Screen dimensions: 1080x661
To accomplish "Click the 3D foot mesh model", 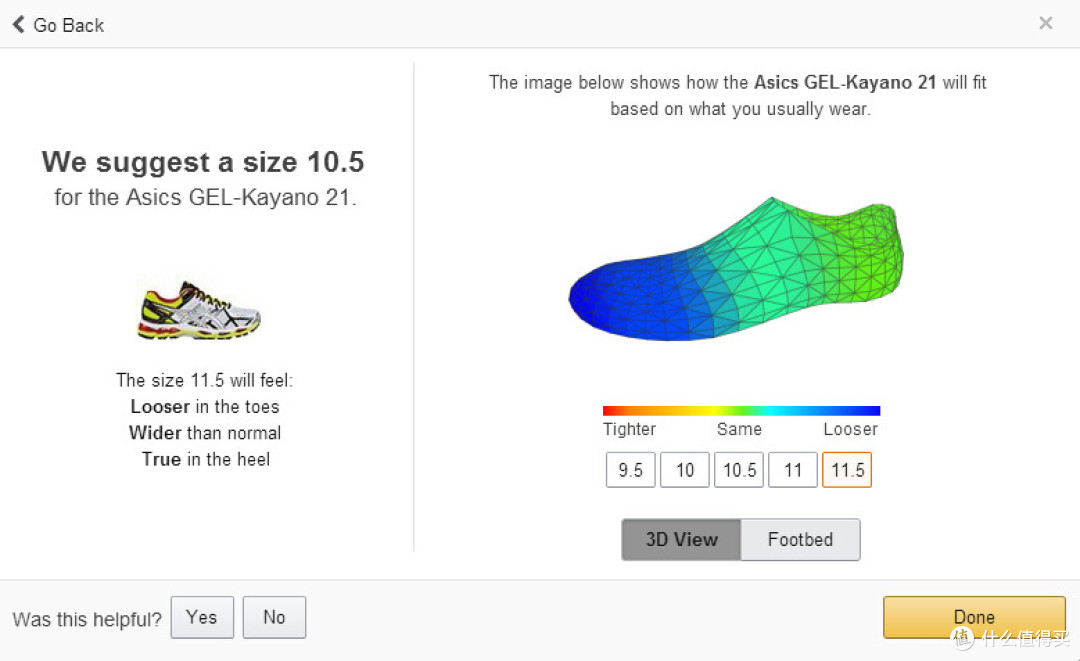I will coord(736,269).
